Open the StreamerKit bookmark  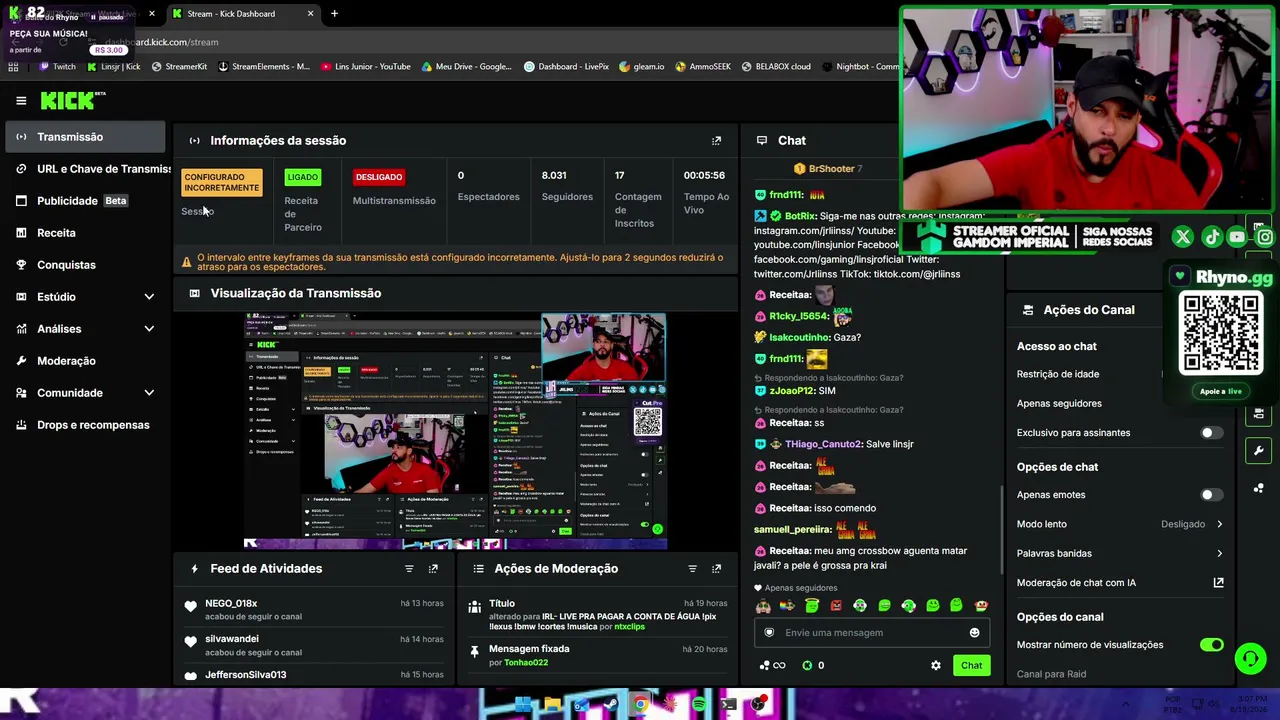tap(179, 67)
